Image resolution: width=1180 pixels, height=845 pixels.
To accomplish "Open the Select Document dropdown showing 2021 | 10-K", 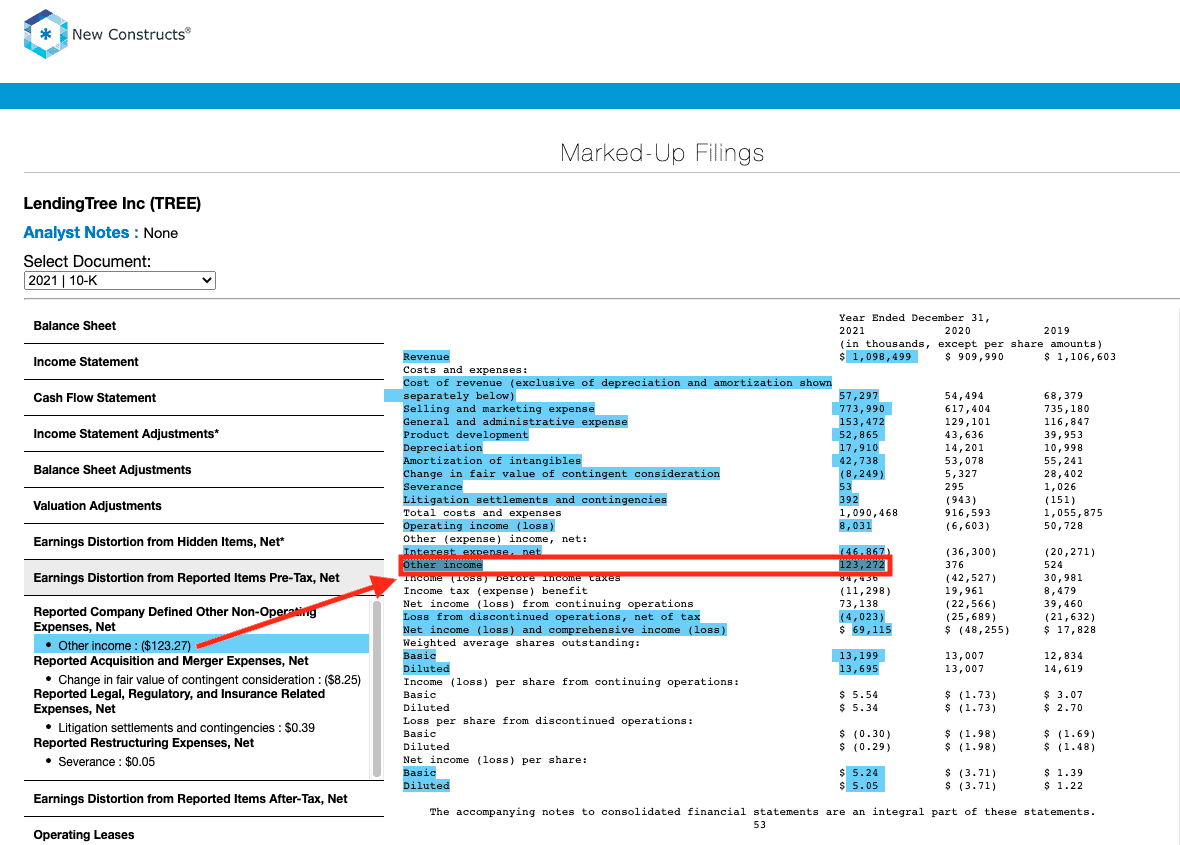I will tap(120, 281).
